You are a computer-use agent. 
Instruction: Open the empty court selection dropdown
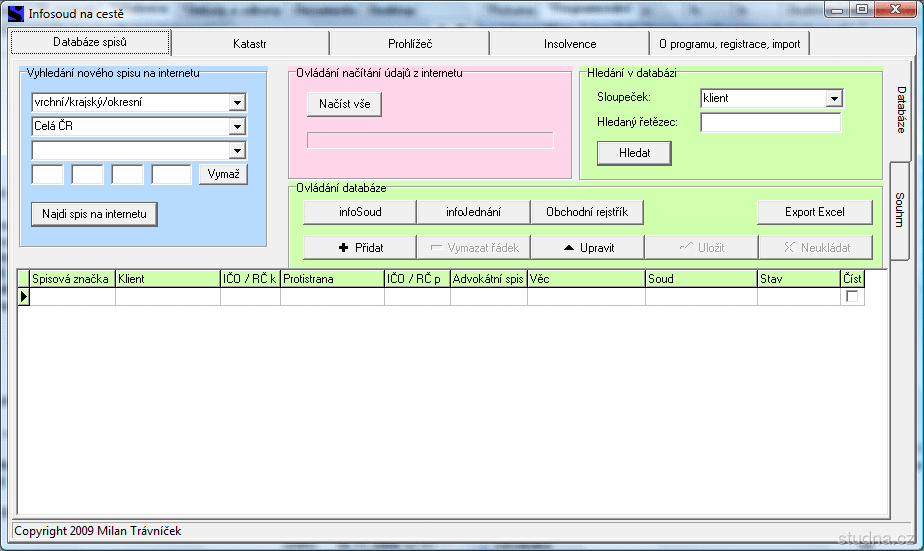coord(237,150)
